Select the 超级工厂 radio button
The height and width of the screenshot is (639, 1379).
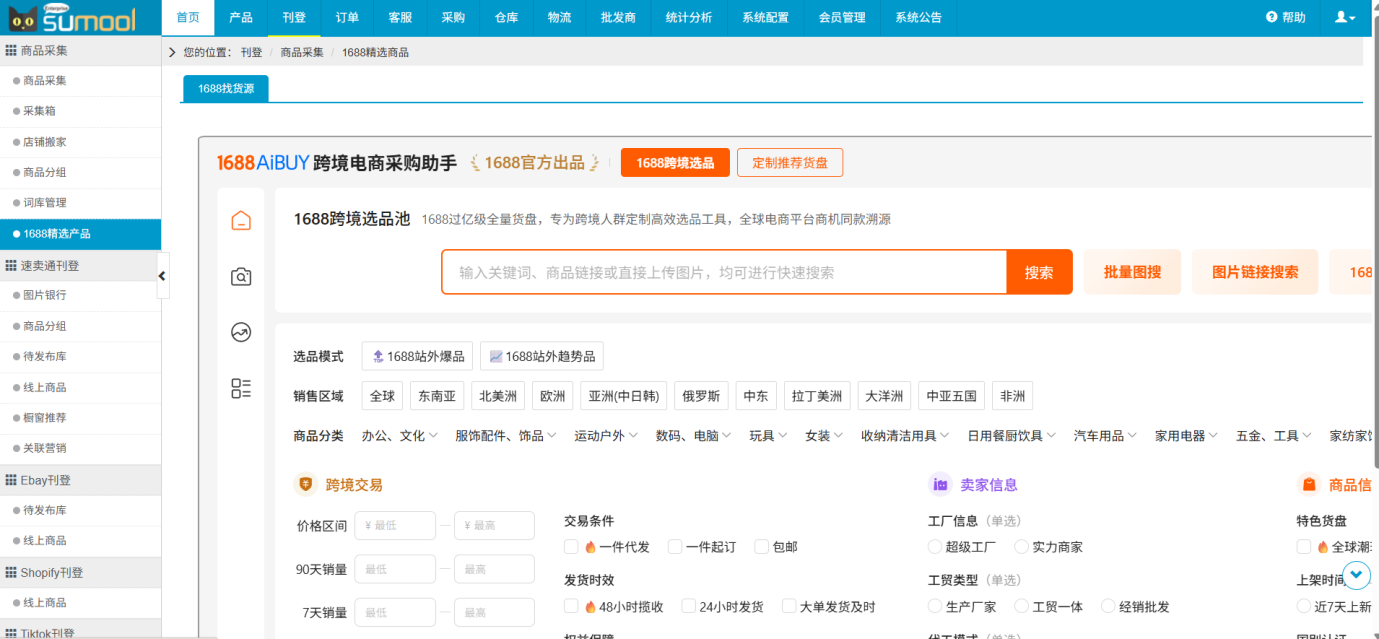coord(934,547)
